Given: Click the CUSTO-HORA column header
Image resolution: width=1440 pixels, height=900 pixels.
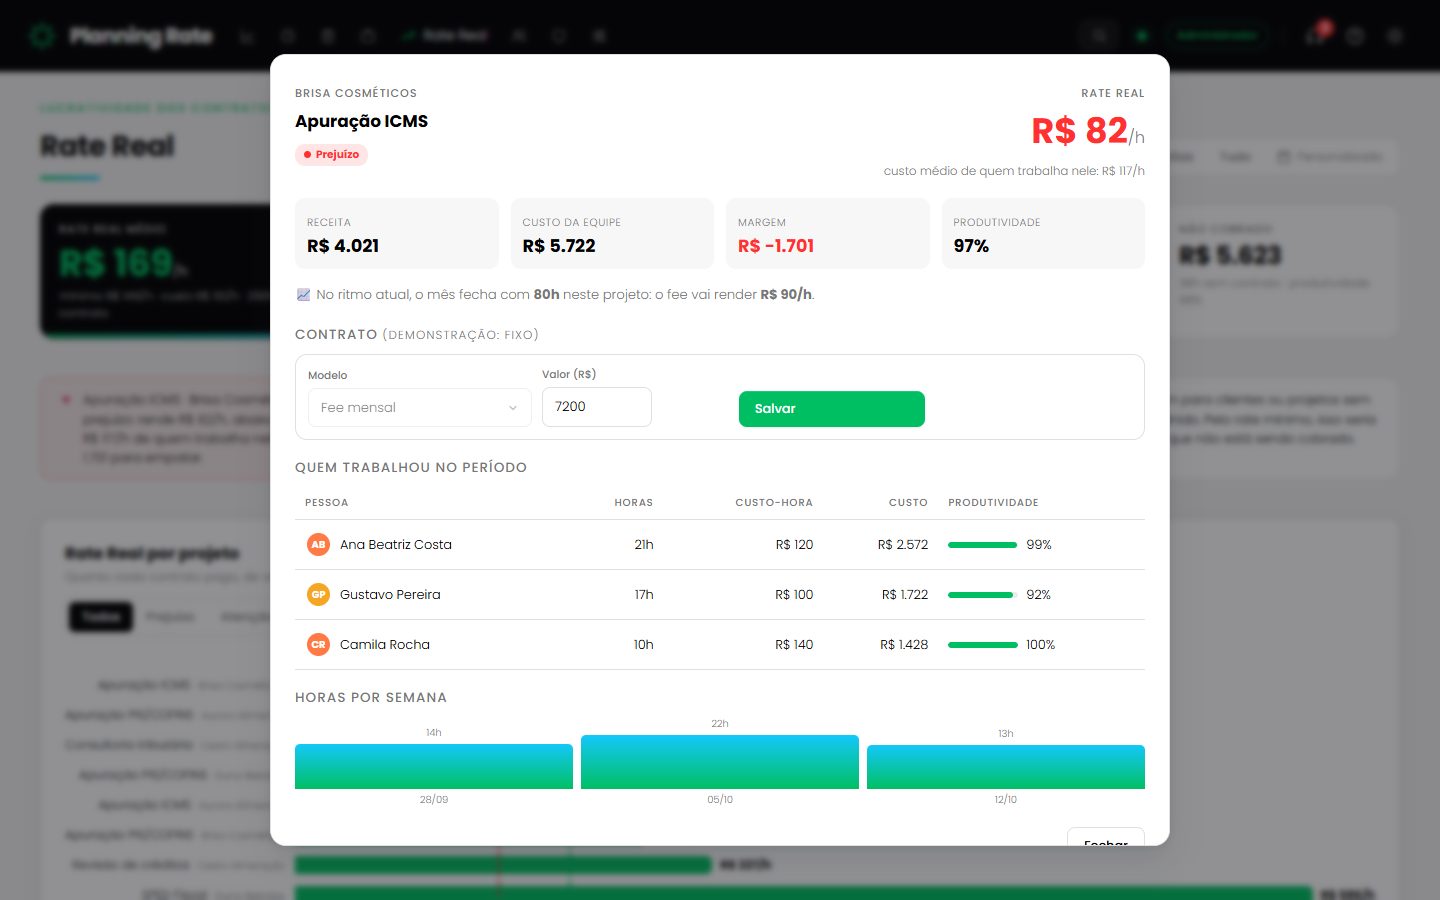Looking at the screenshot, I should click(774, 503).
